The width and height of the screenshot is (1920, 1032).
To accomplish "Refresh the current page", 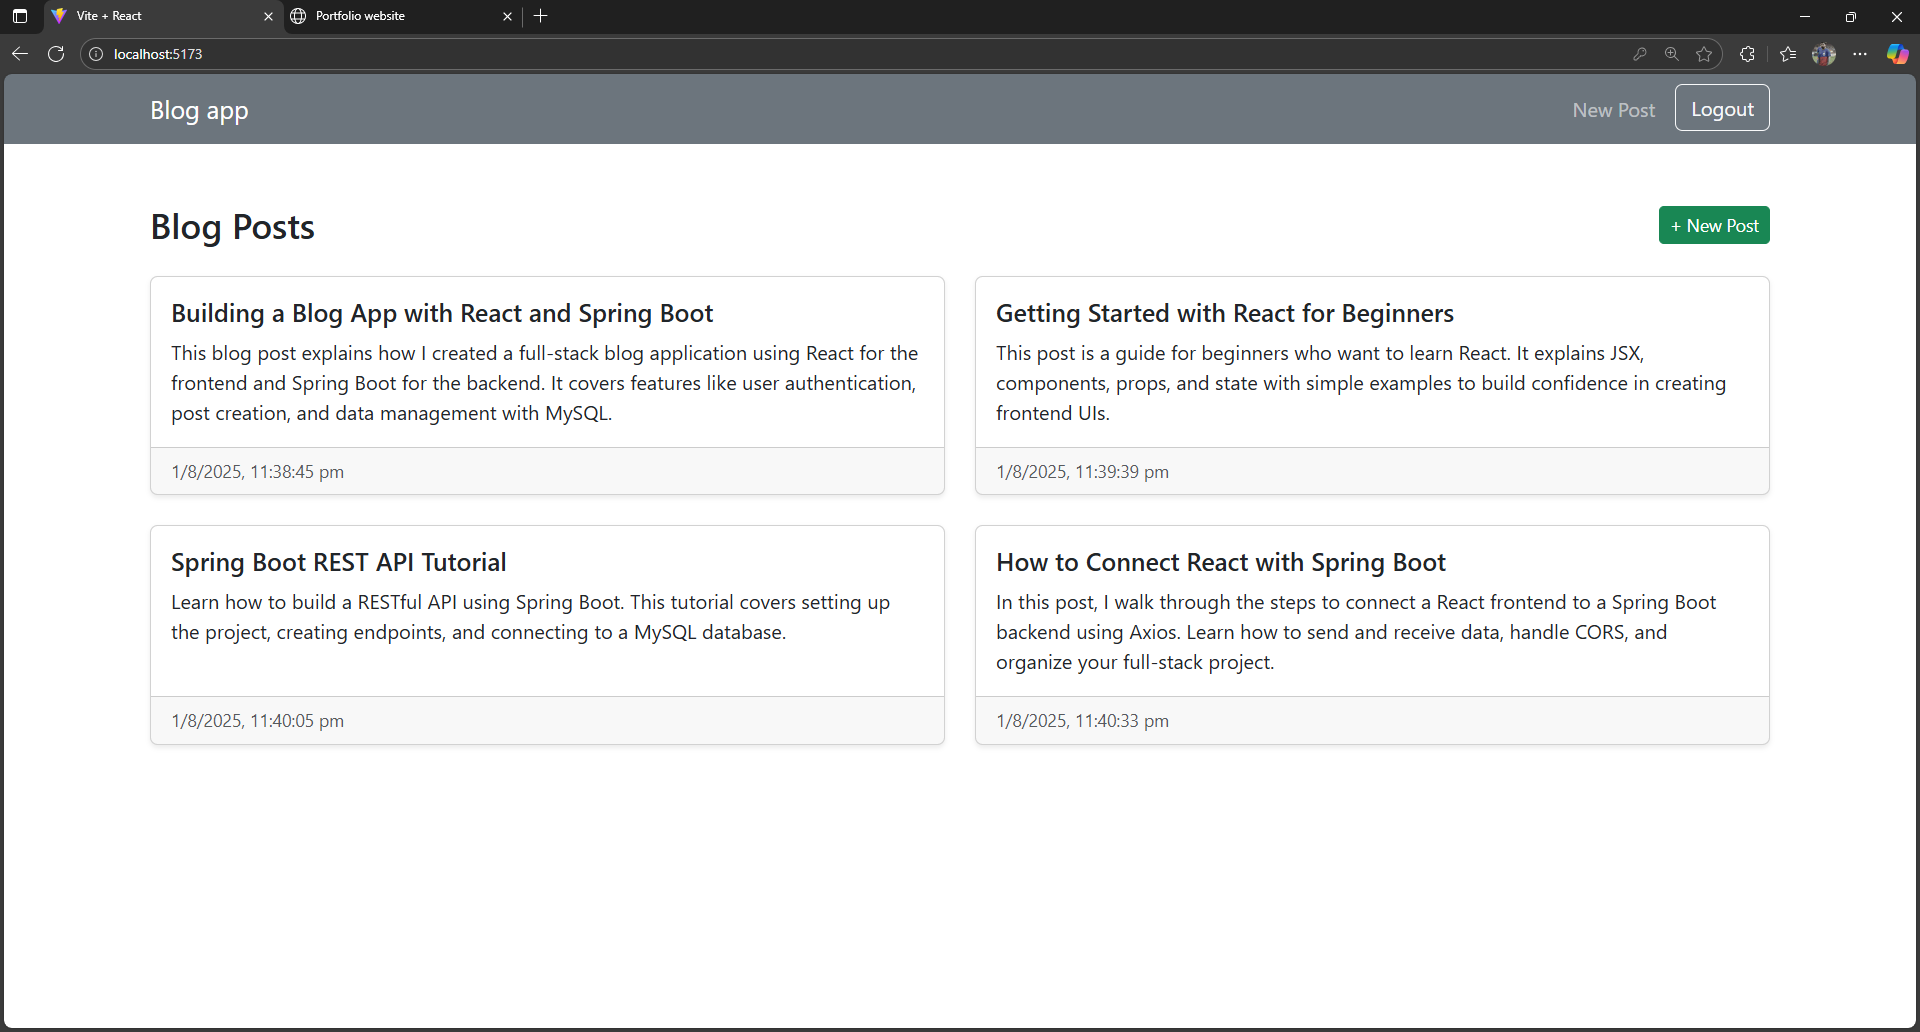I will [x=56, y=54].
